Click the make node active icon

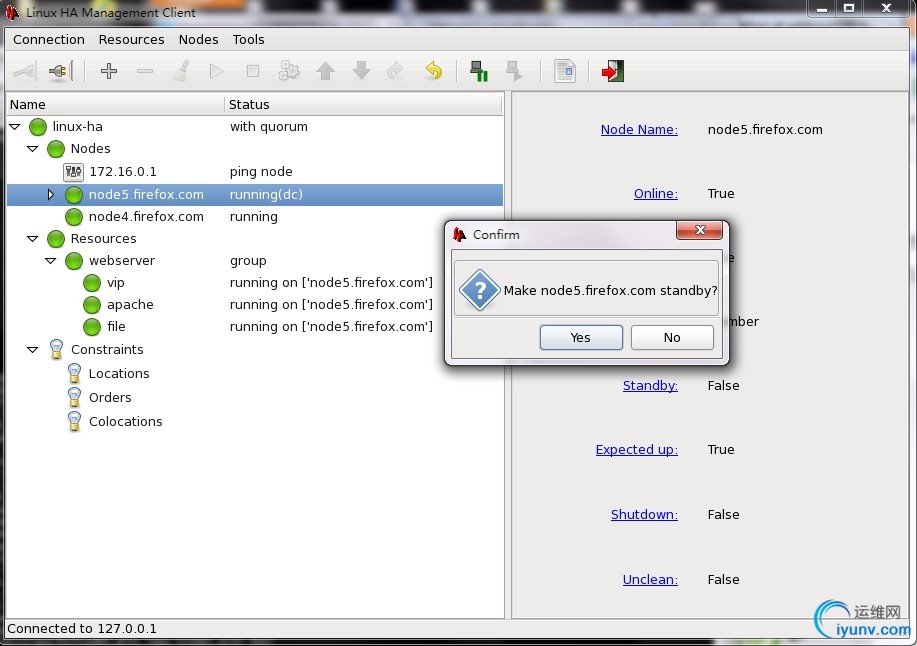tap(514, 71)
